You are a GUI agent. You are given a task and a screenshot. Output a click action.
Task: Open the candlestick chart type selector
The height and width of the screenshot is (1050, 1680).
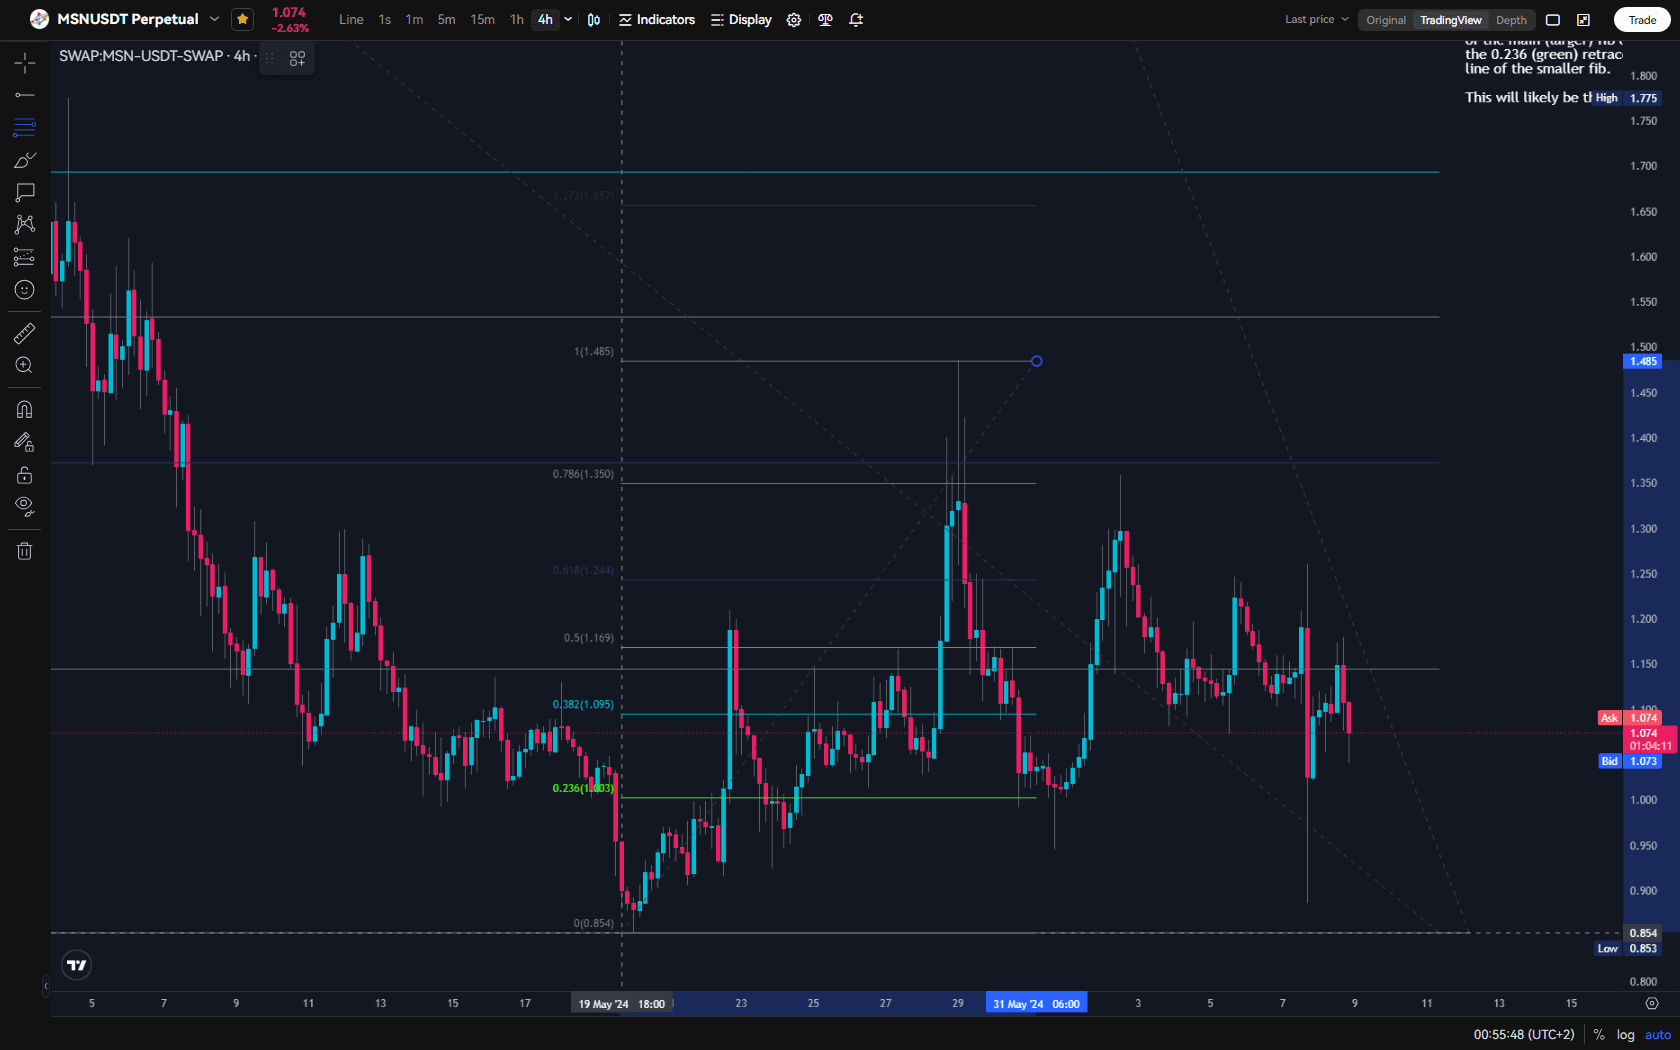point(594,20)
